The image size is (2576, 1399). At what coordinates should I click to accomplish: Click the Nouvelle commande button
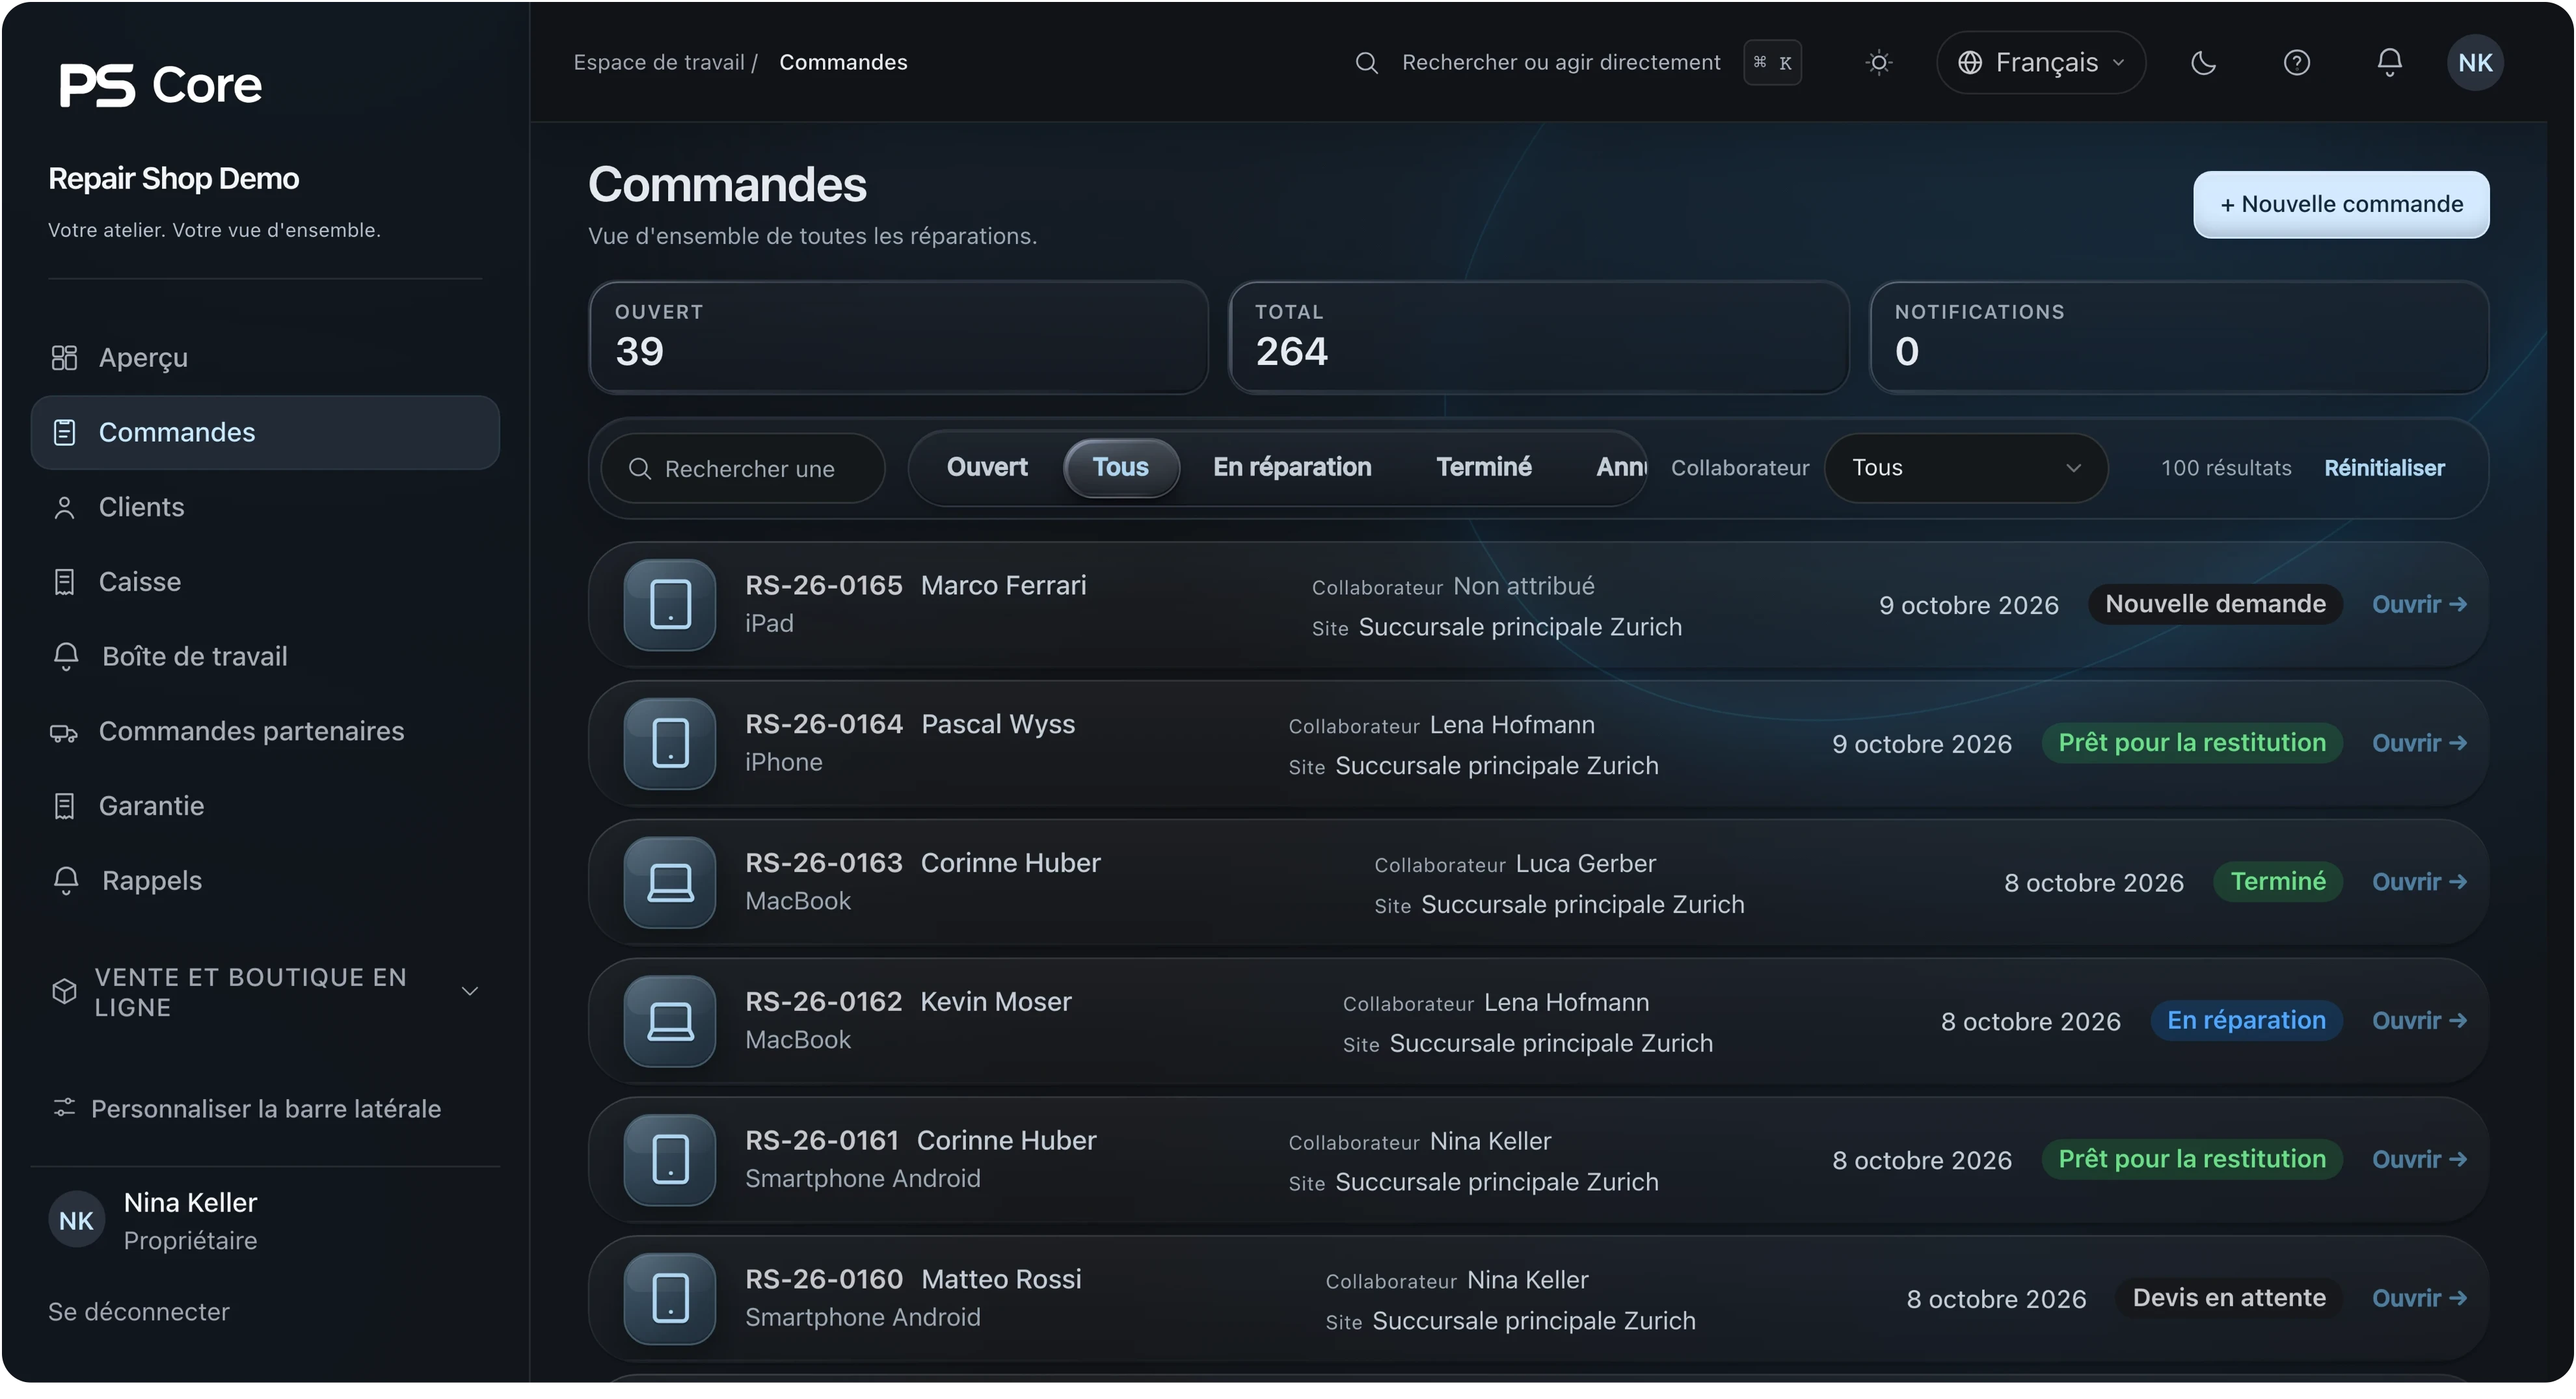[2340, 205]
